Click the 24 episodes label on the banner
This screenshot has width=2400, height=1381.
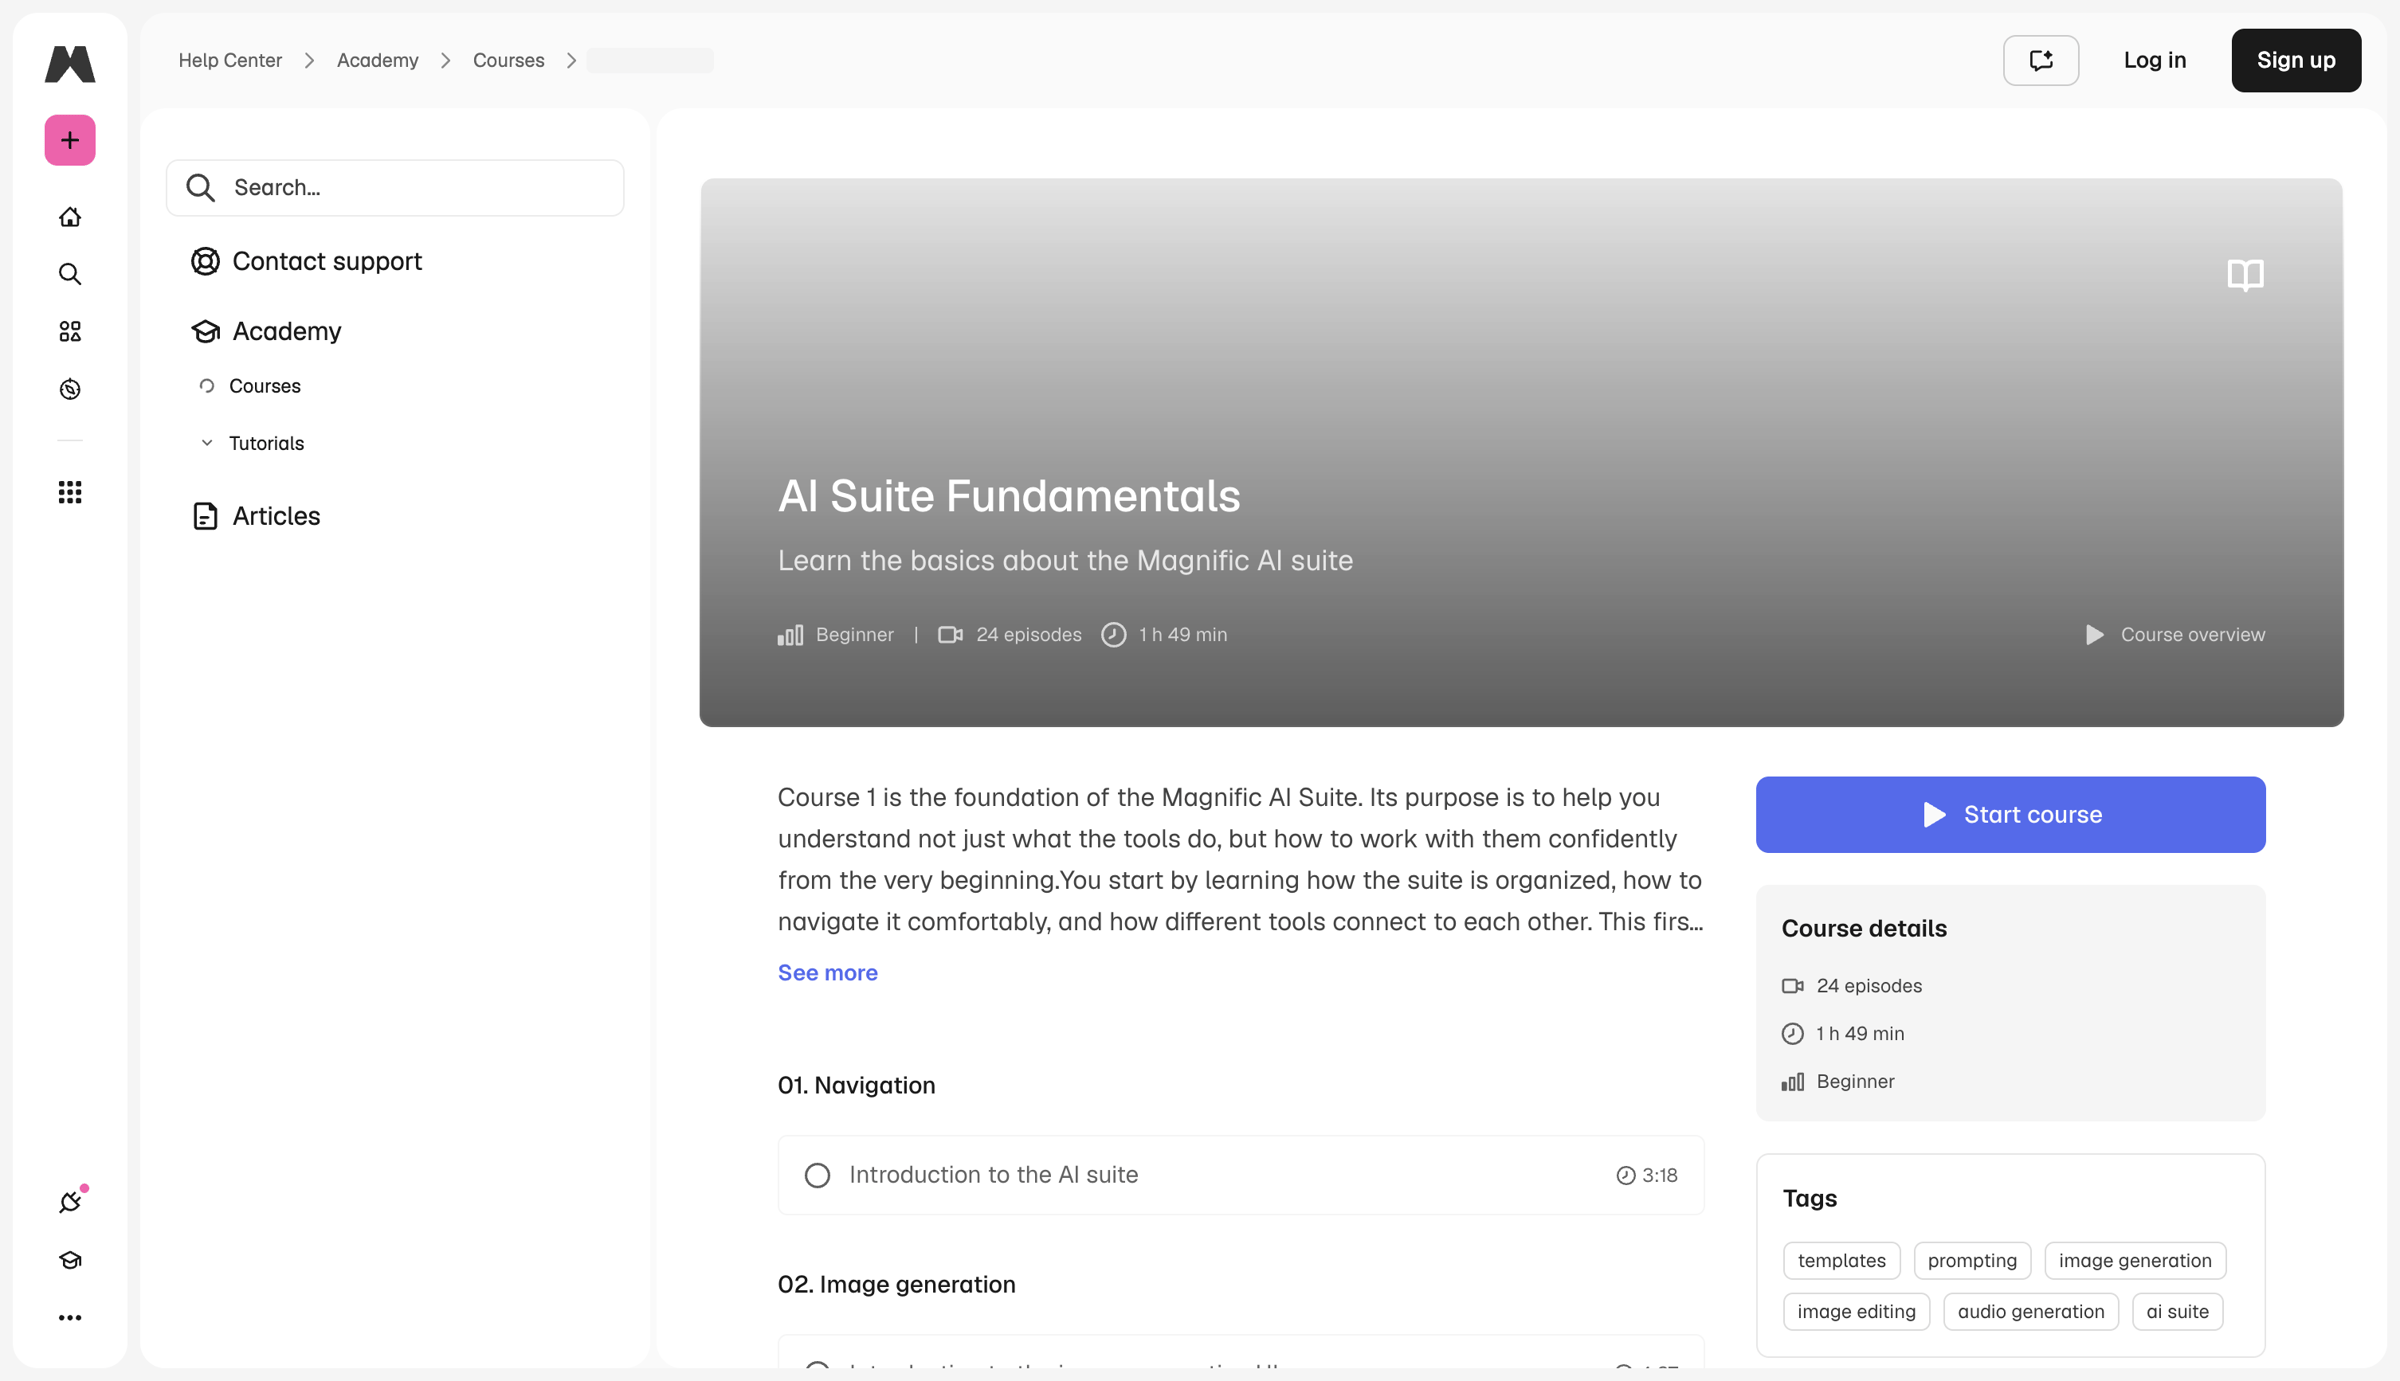(1029, 635)
